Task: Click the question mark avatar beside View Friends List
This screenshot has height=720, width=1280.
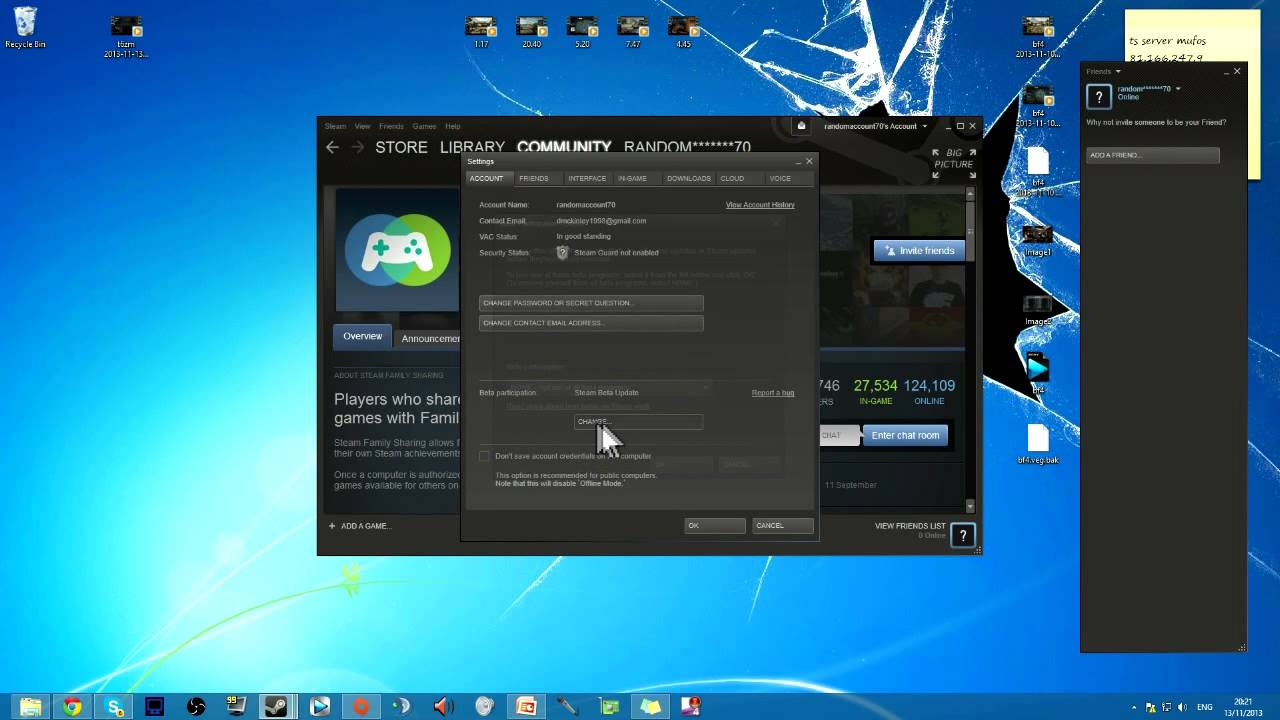Action: pyautogui.click(x=962, y=535)
